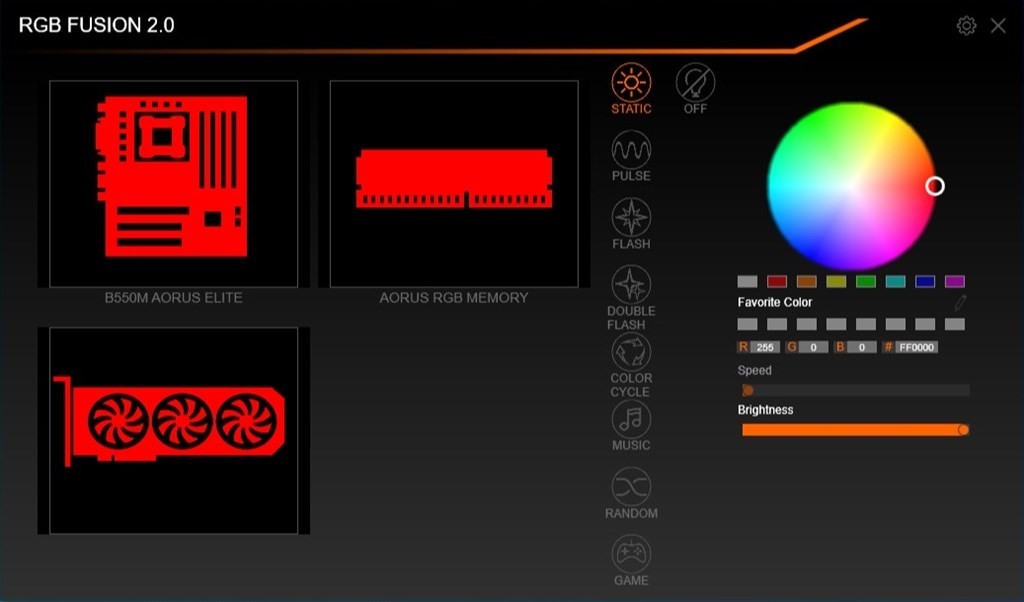Select the first Favorite Color slot
The height and width of the screenshot is (602, 1024).
[747, 325]
